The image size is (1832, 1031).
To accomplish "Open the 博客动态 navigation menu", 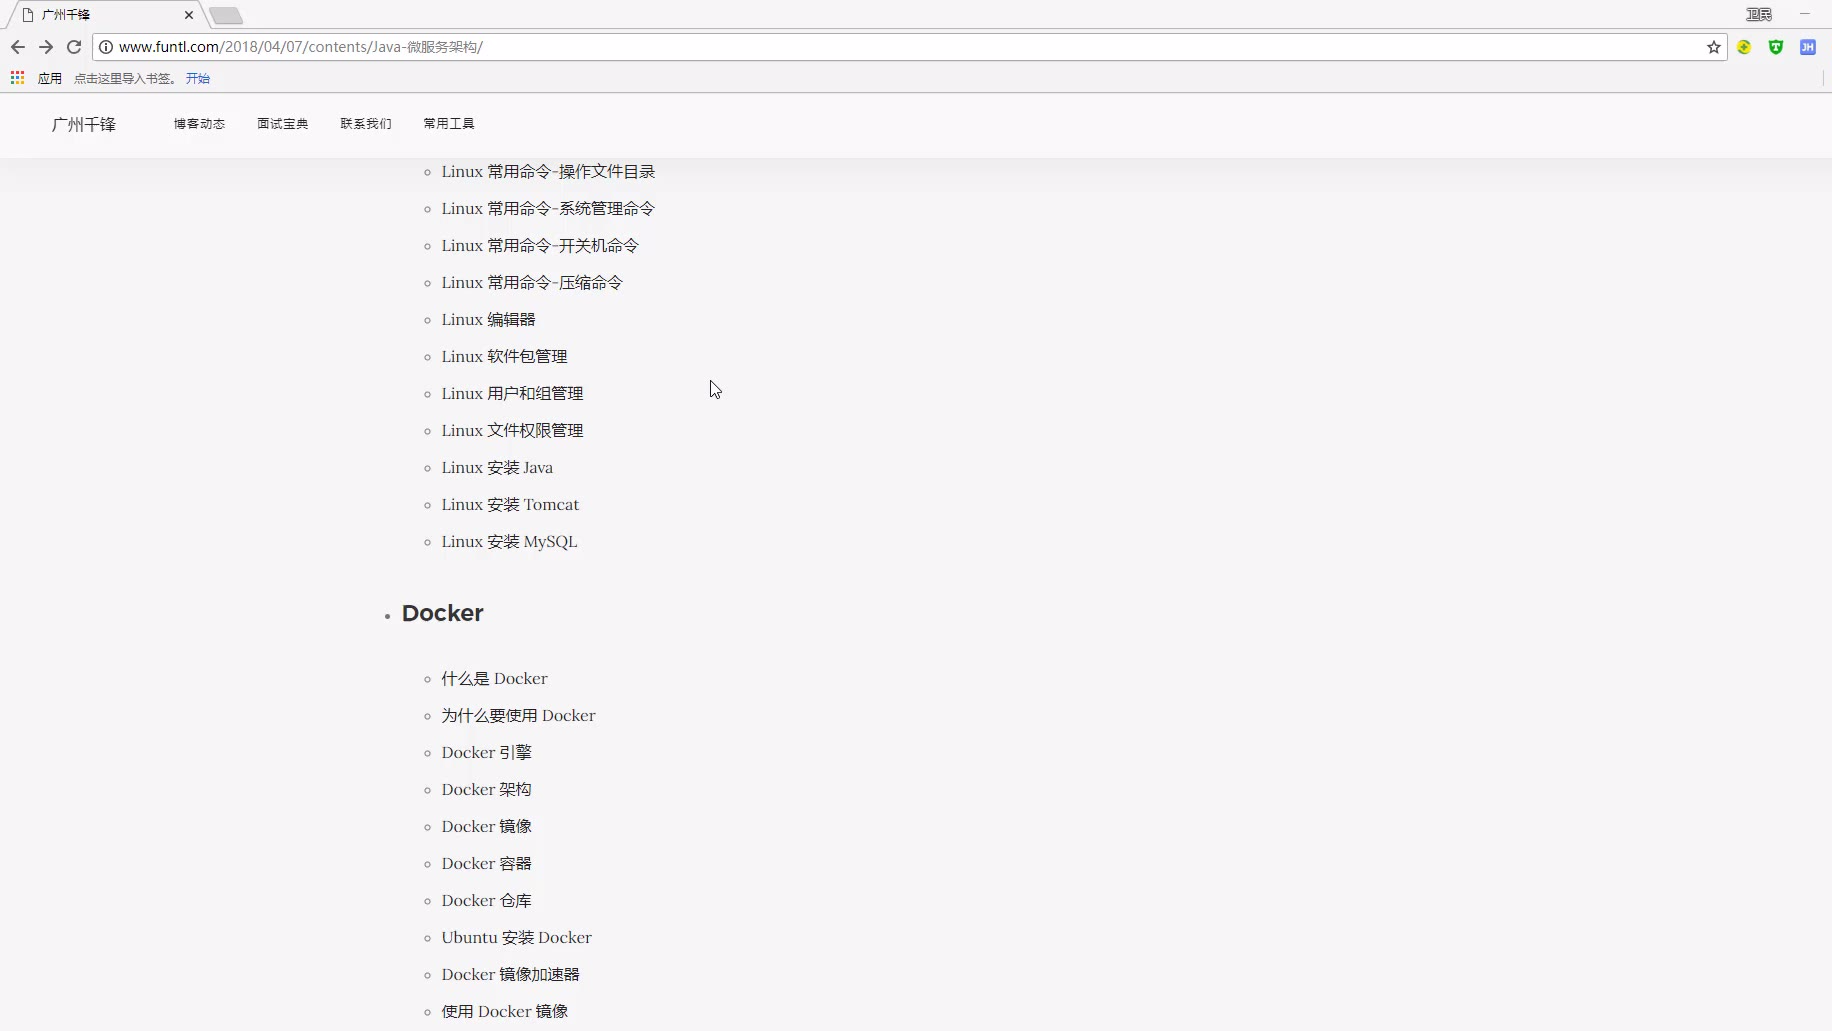I will pyautogui.click(x=199, y=124).
